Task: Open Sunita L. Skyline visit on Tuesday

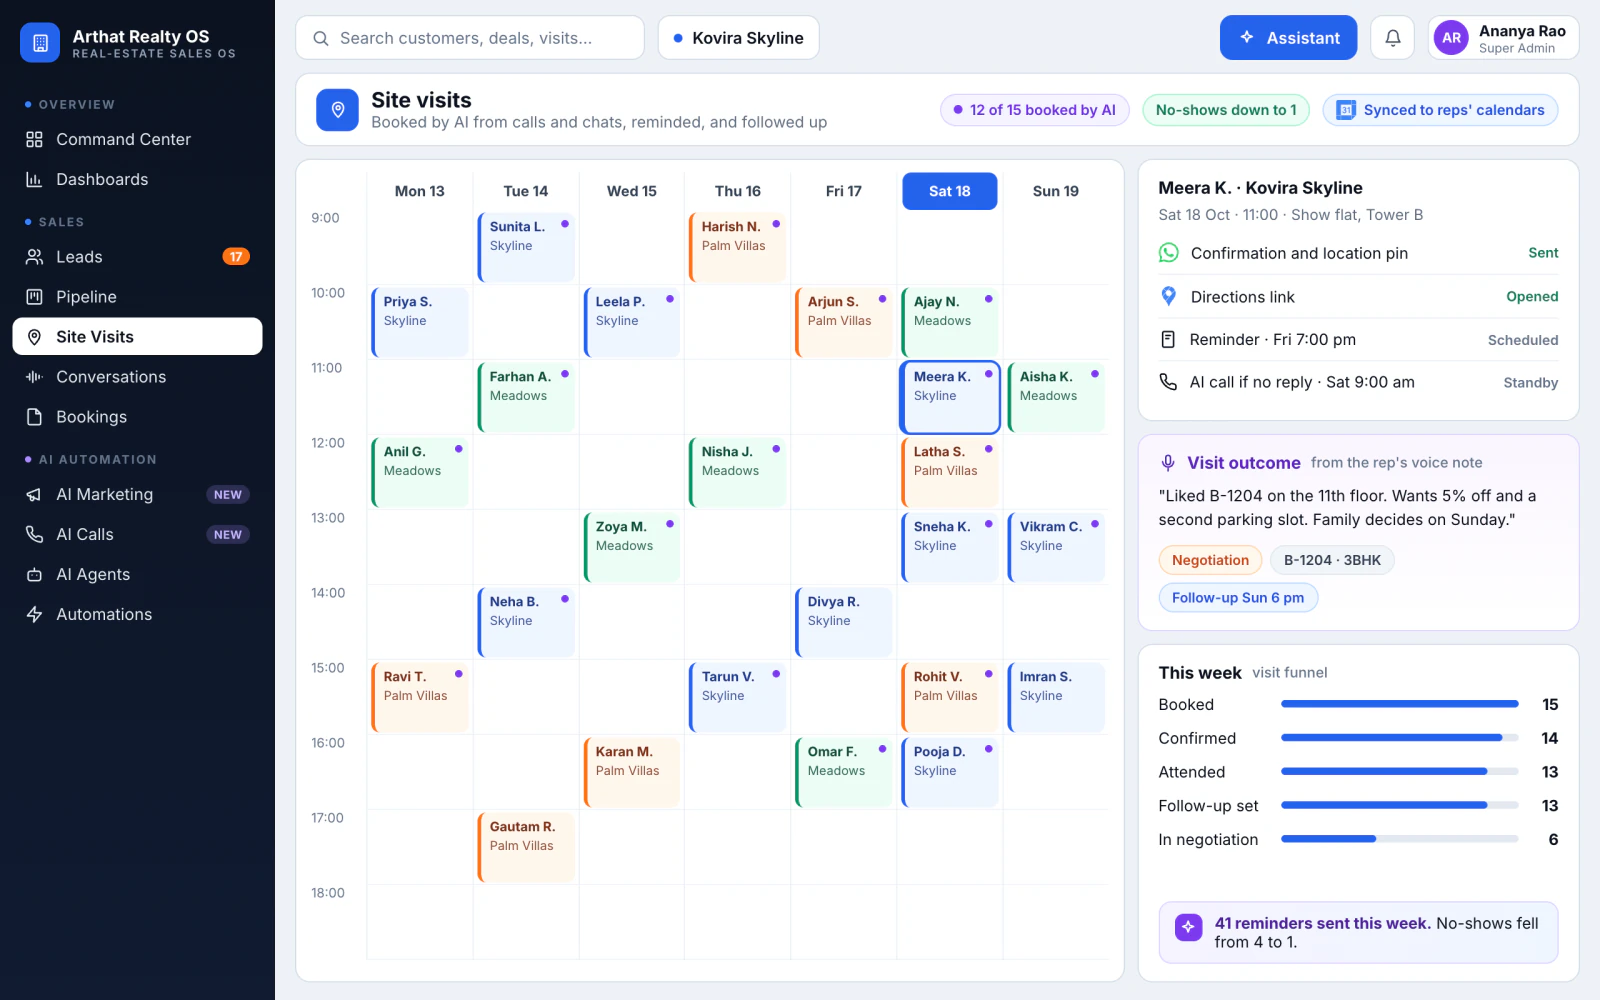Action: tap(526, 247)
